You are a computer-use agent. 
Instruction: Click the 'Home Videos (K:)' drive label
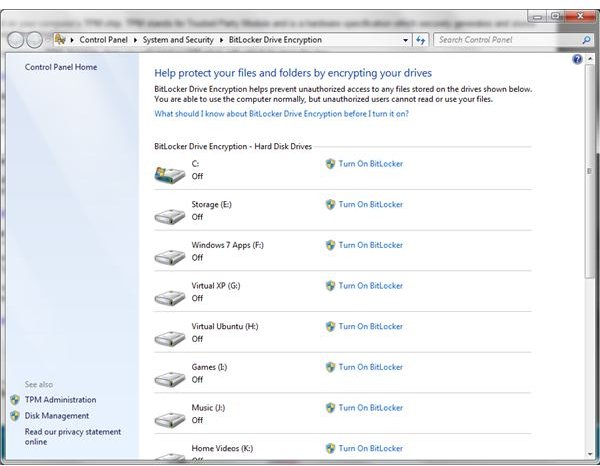pos(222,448)
